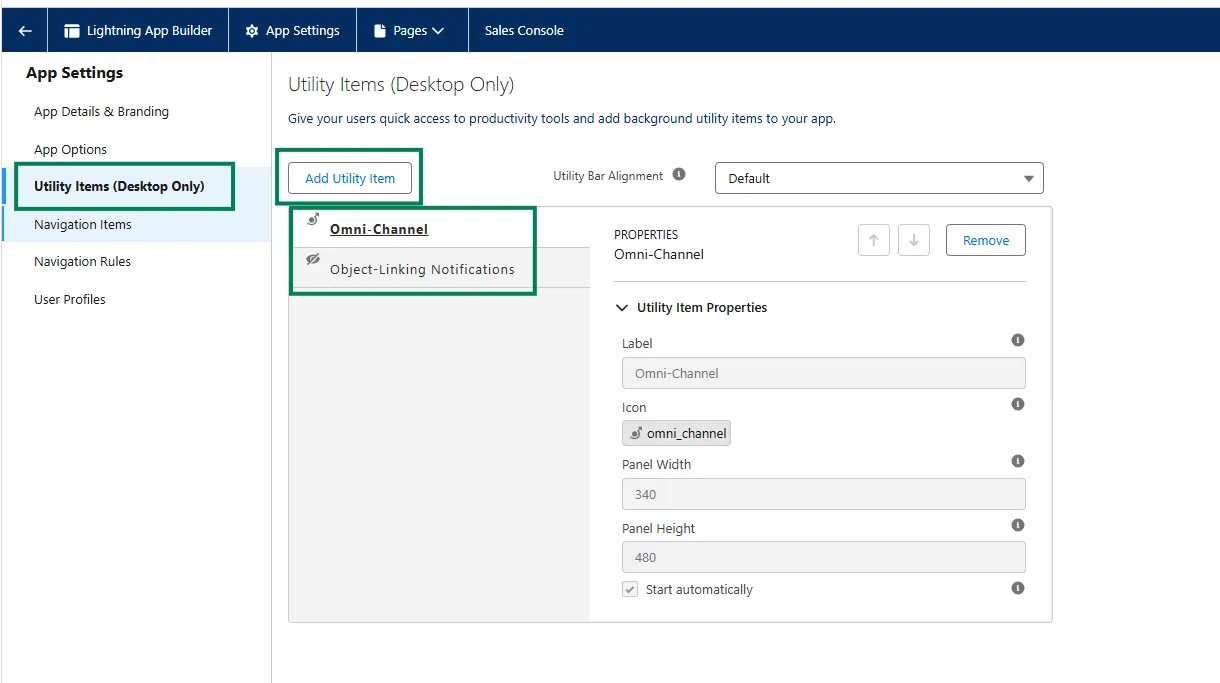Screen dimensions: 1220x683
Task: Click info icon next to Panel Height
Action: (x=1018, y=525)
